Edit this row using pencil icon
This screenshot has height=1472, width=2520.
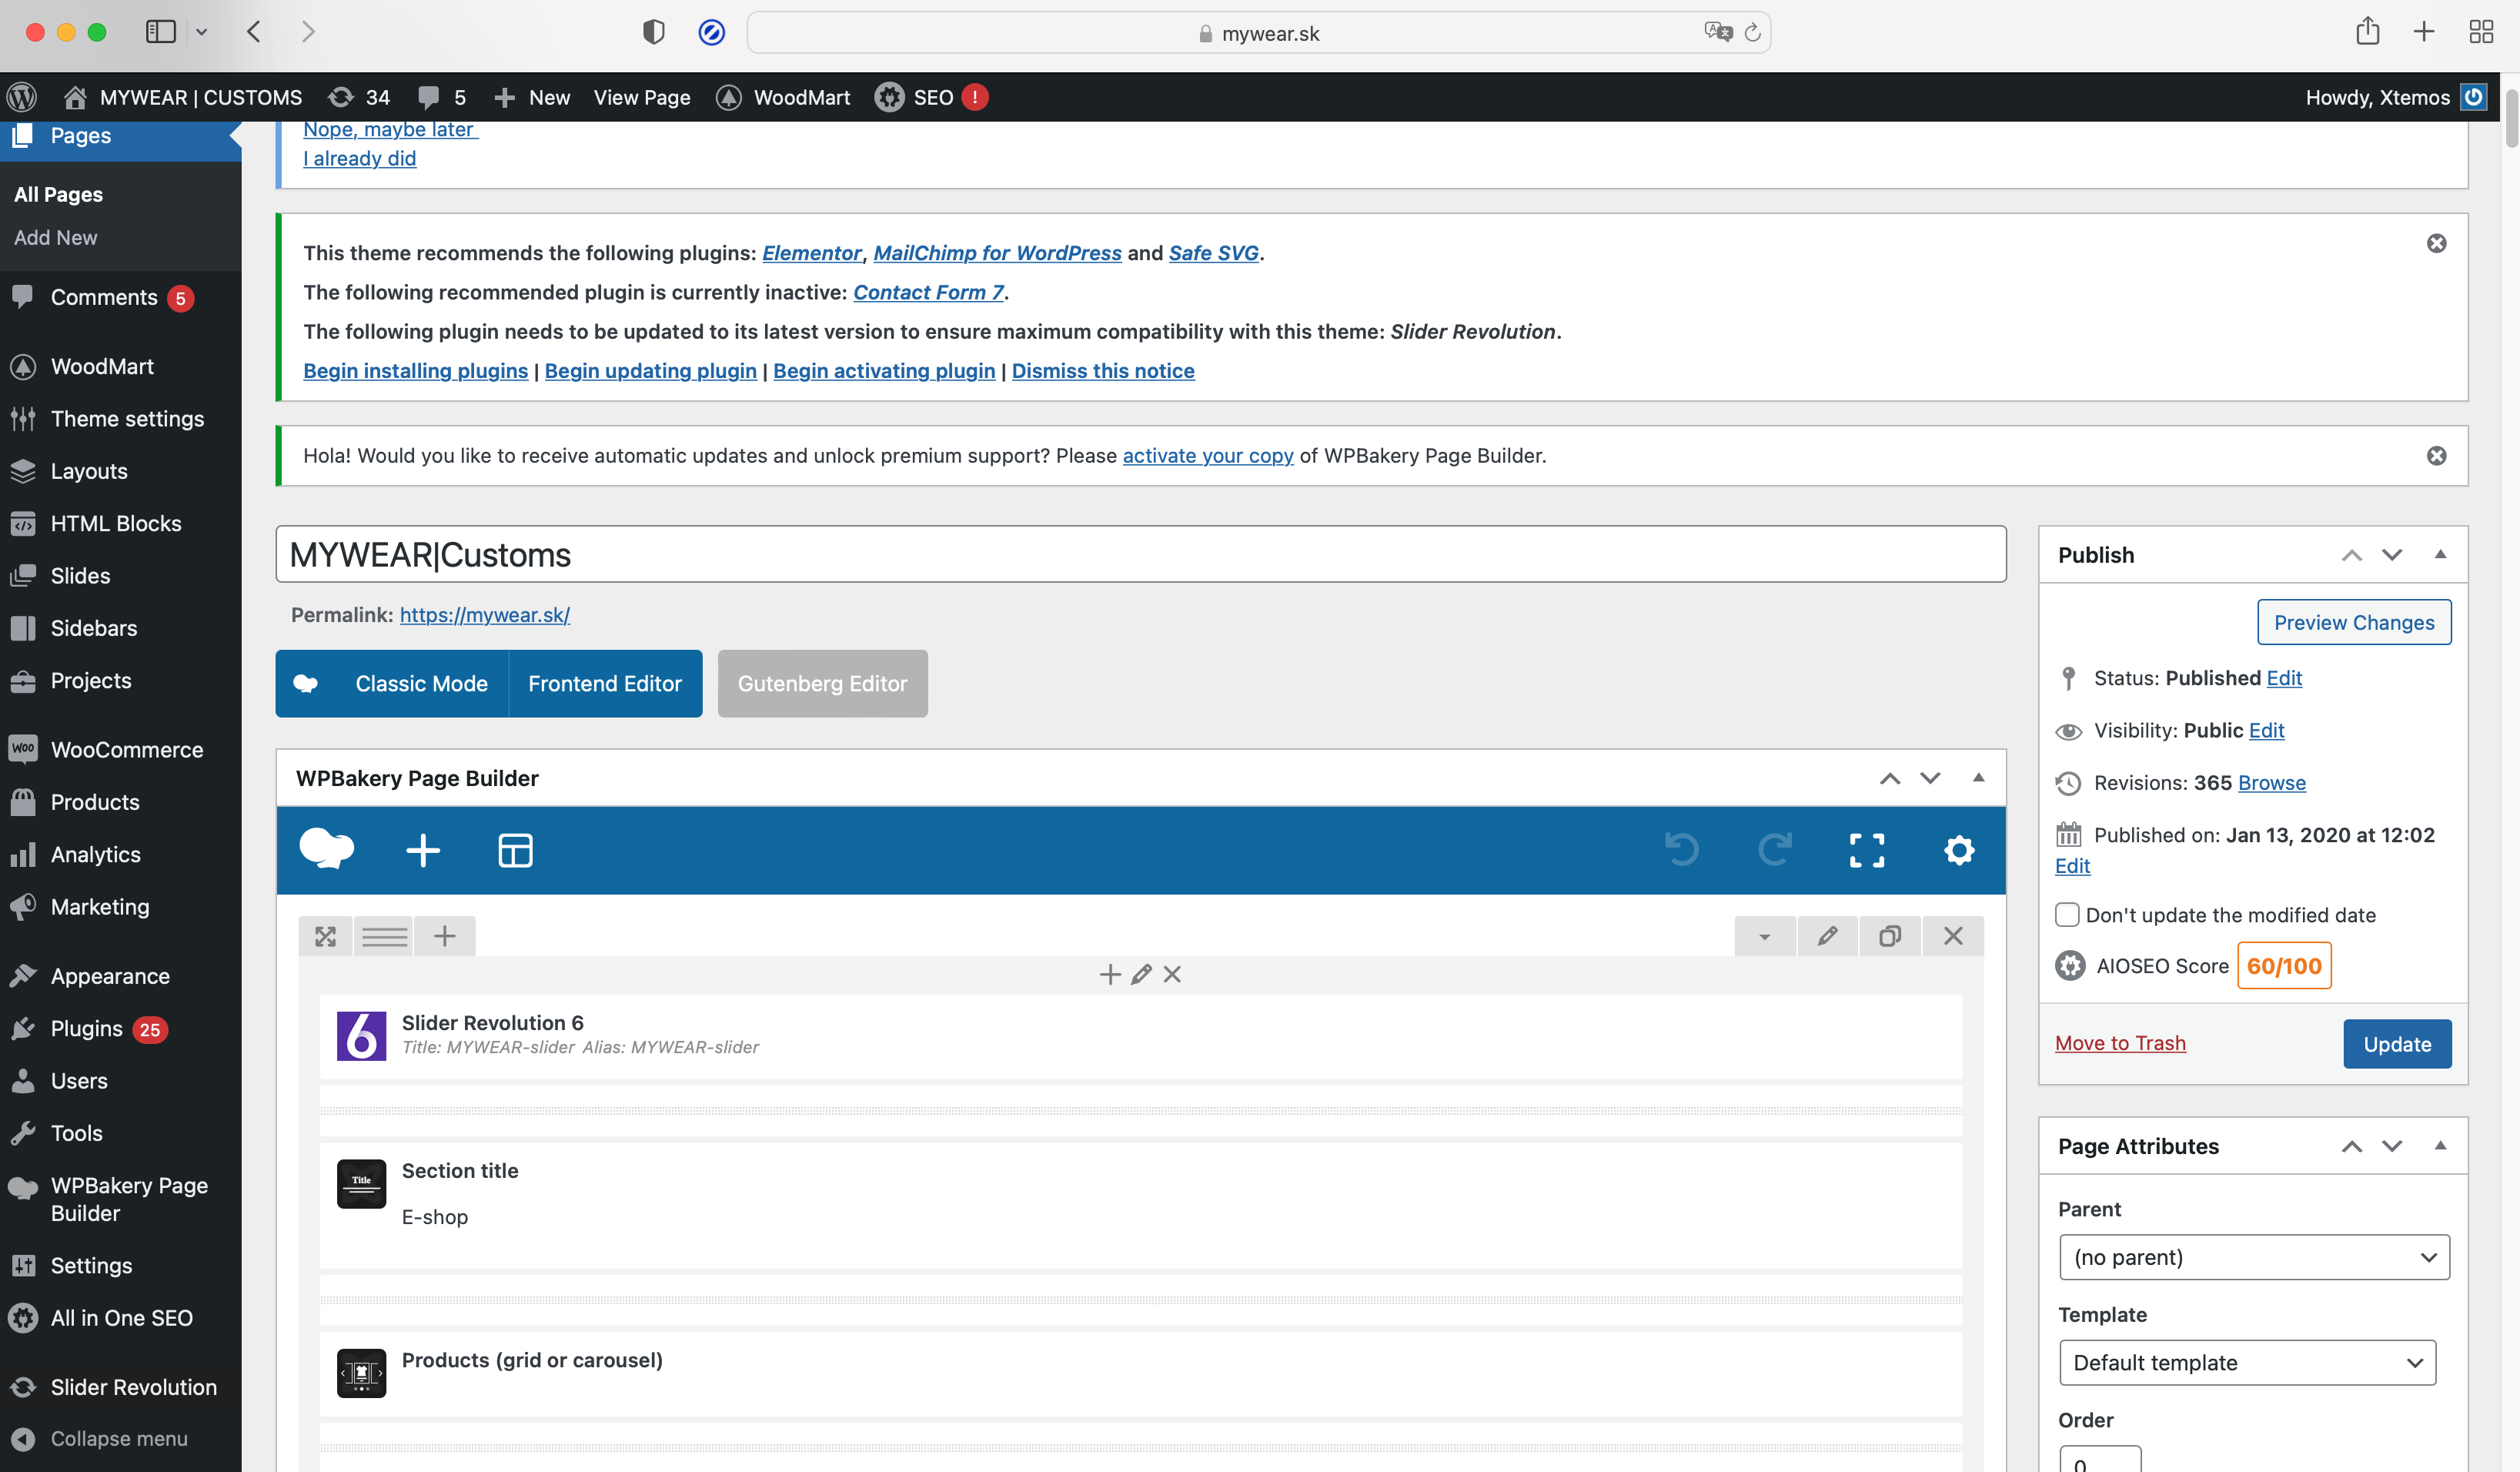(1827, 936)
